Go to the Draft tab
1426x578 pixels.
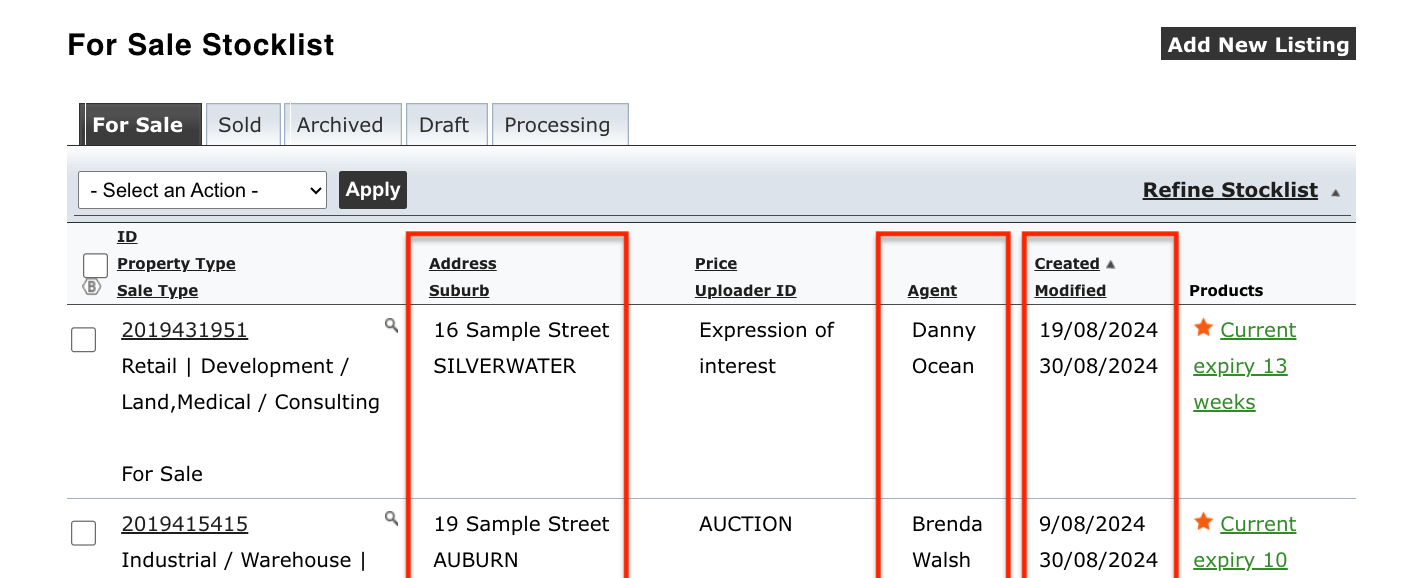click(444, 125)
